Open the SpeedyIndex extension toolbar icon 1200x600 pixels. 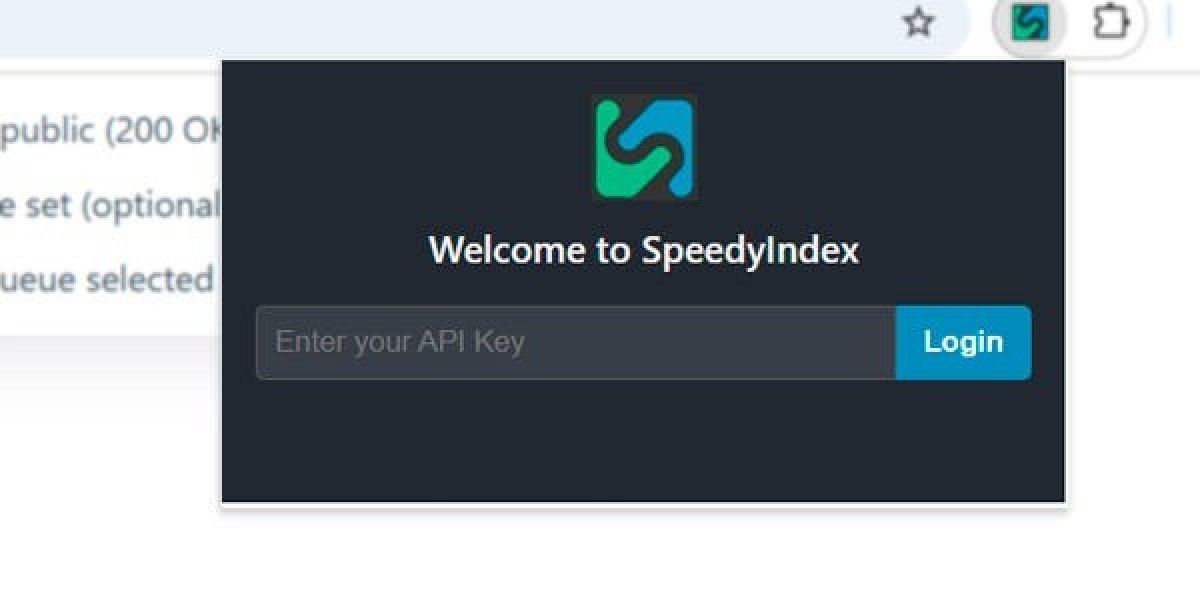click(1029, 23)
